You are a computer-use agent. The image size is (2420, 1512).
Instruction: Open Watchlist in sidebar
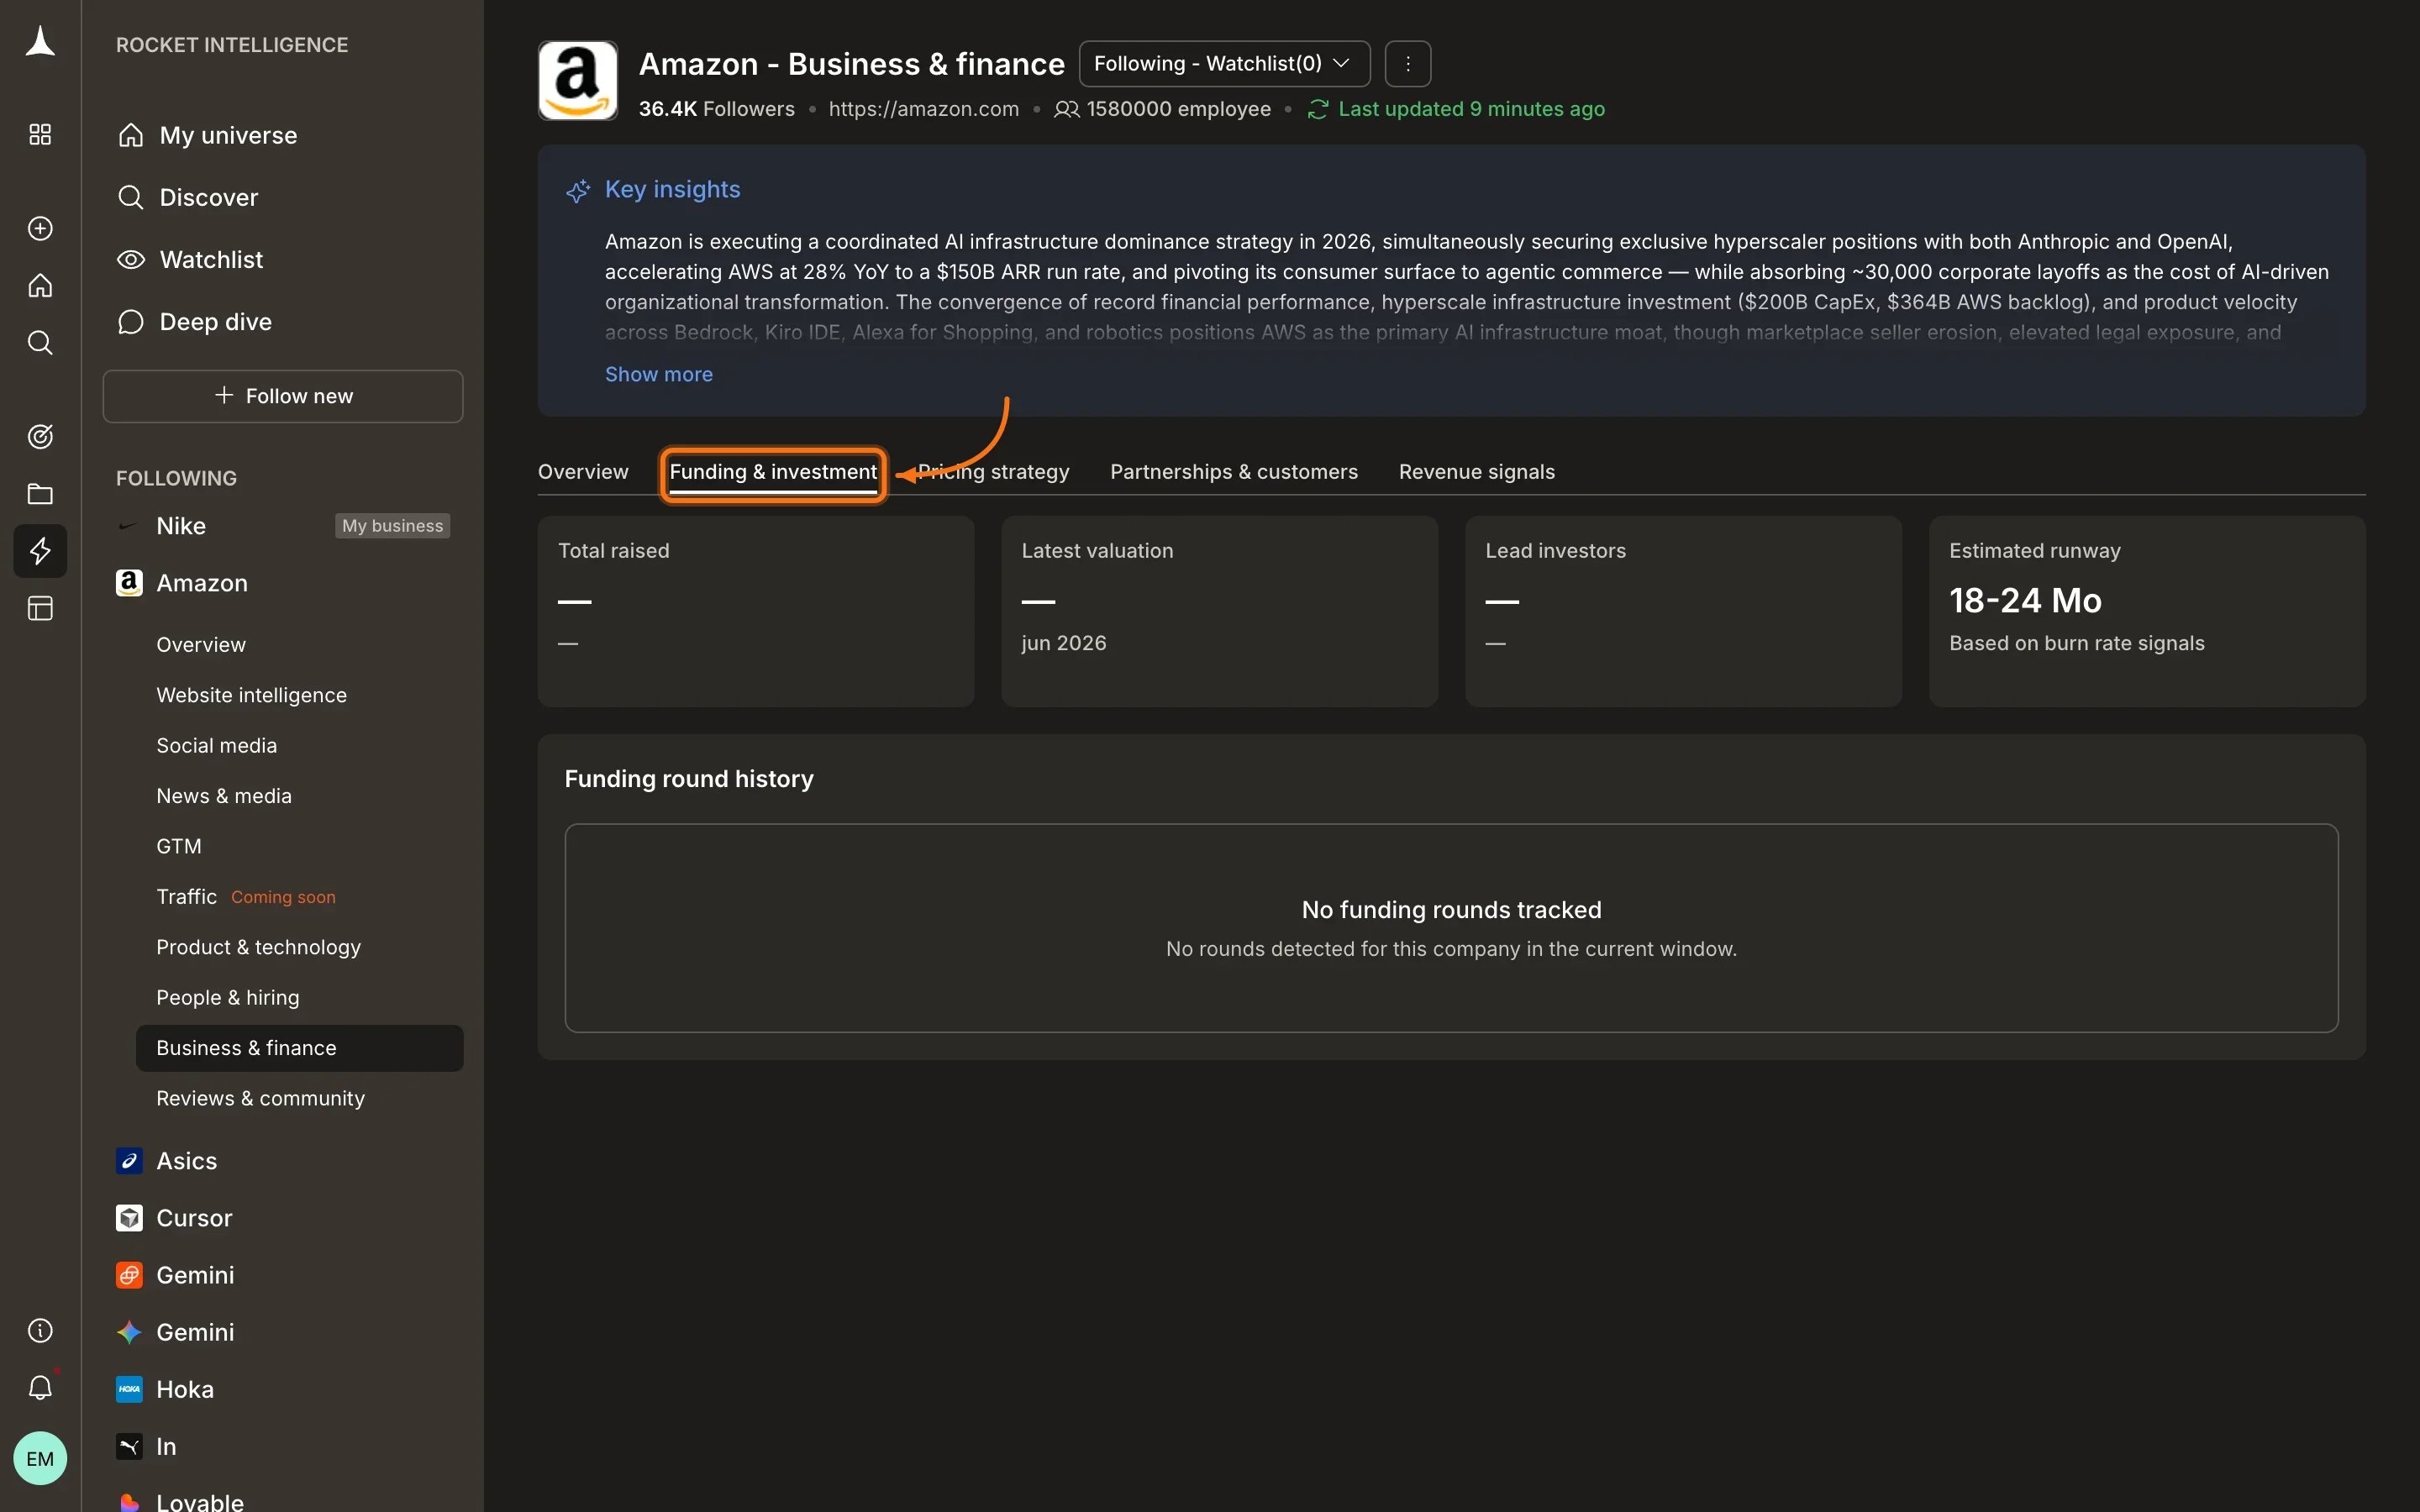click(x=283, y=260)
